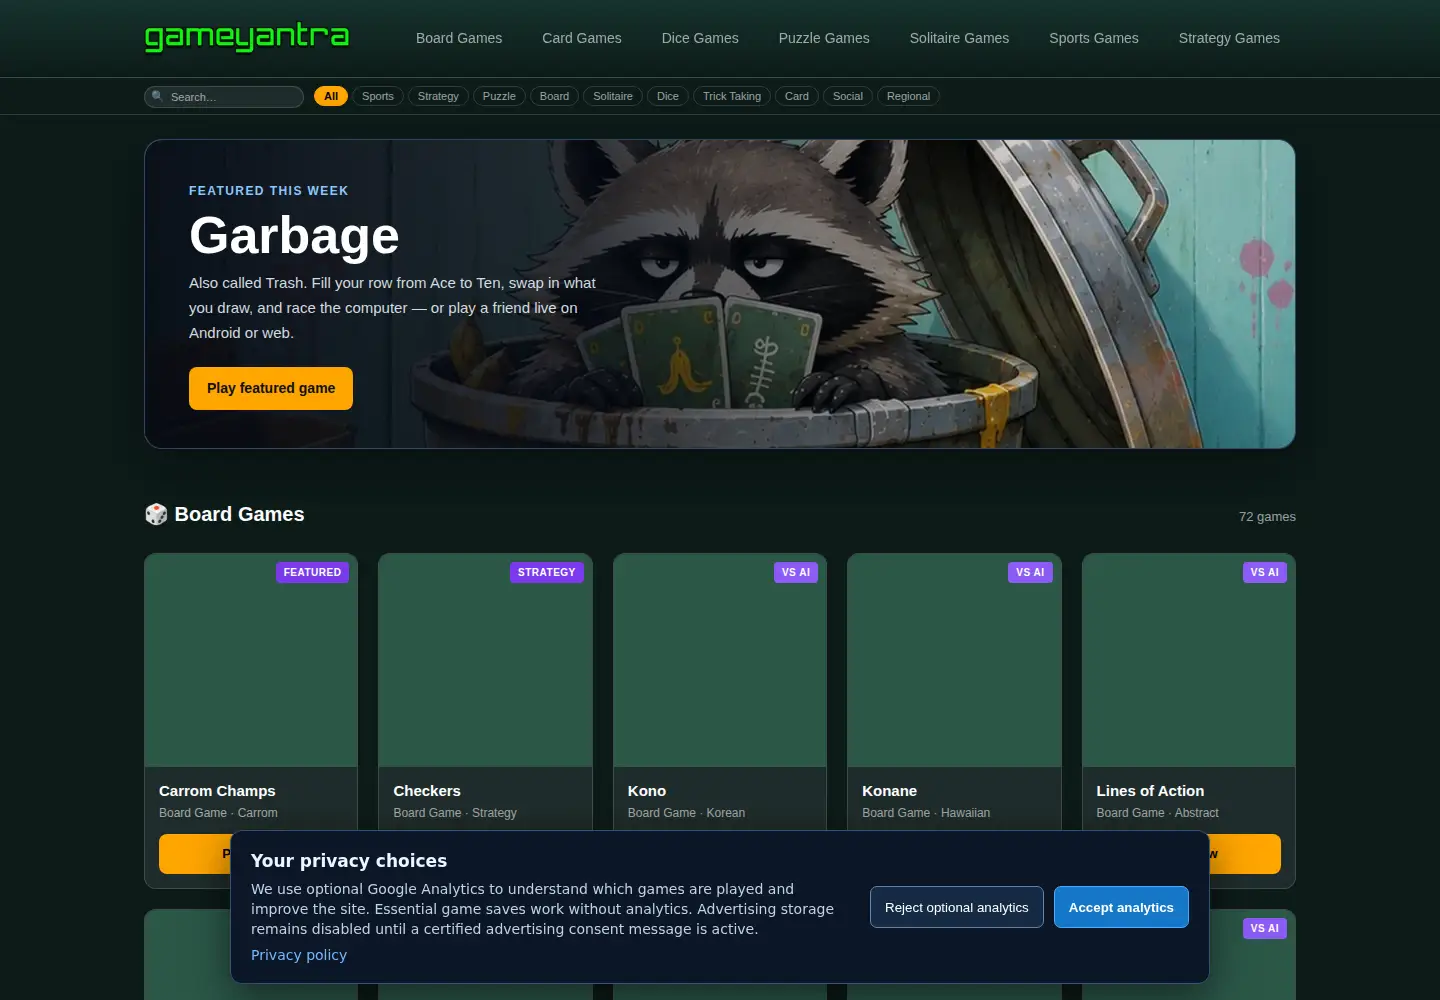Filter games by Strategy chip
1440x1000 pixels.
438,96
